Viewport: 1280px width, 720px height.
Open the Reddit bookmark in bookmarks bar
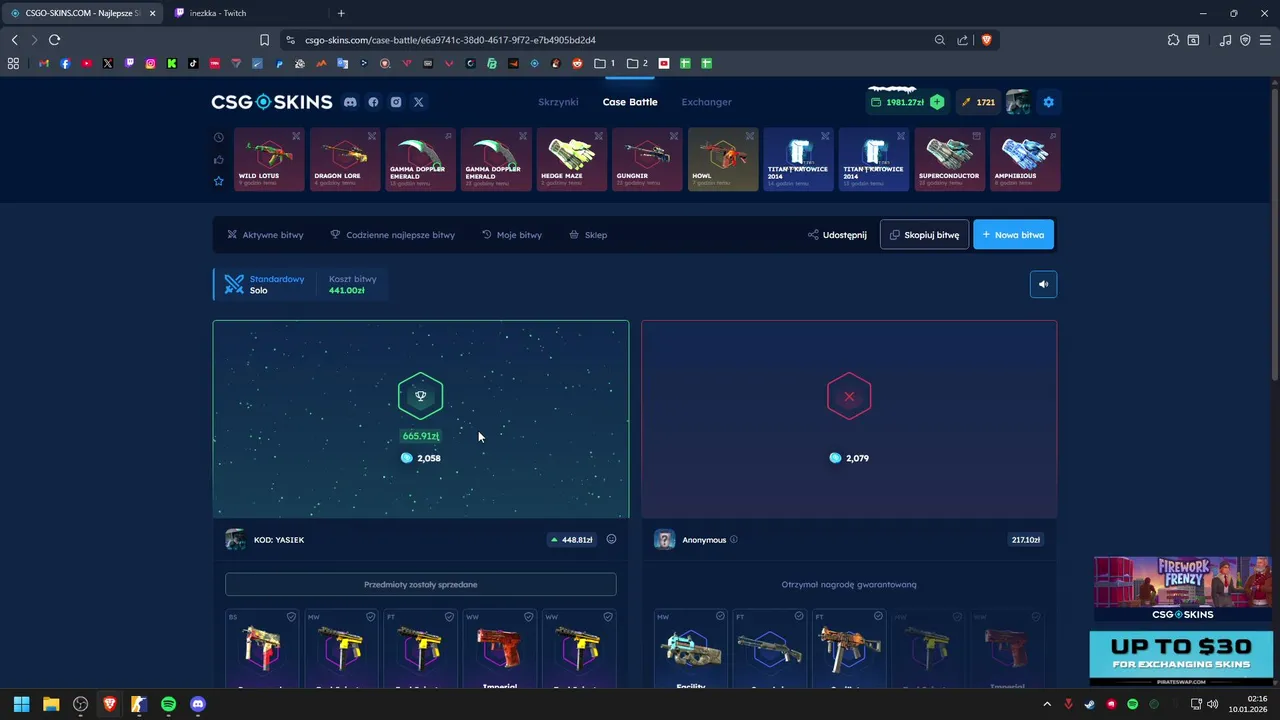coord(577,63)
